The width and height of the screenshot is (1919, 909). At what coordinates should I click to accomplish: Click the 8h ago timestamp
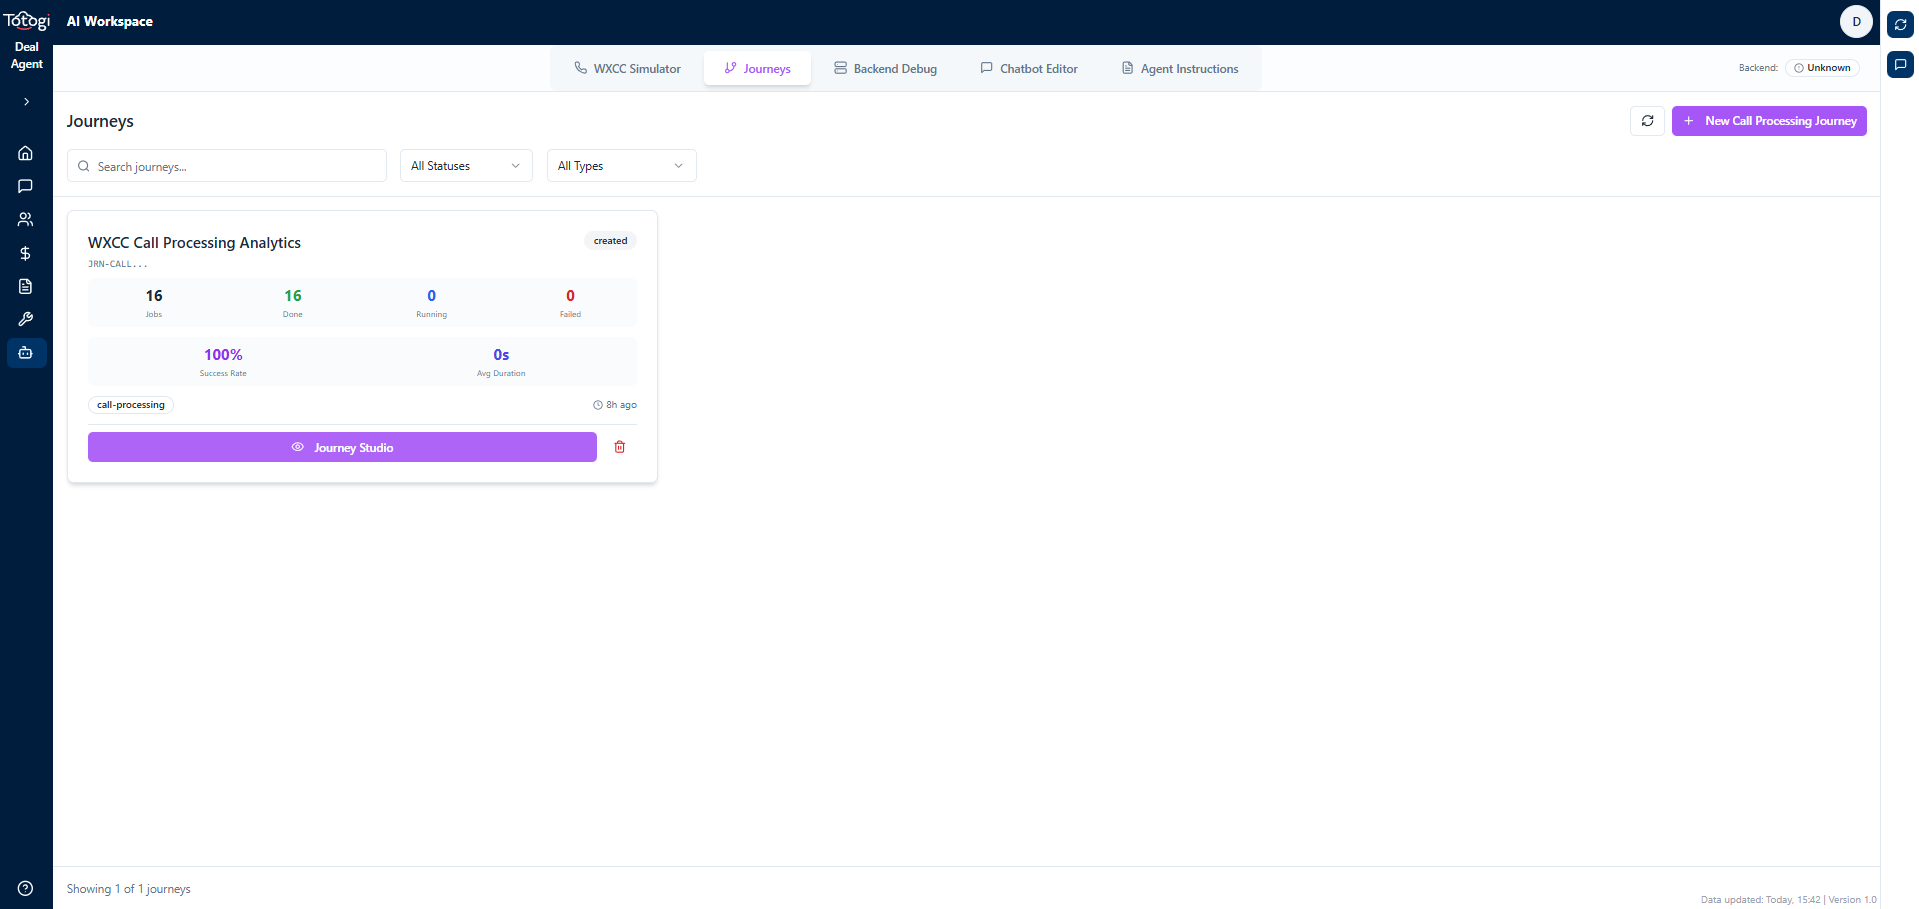615,405
